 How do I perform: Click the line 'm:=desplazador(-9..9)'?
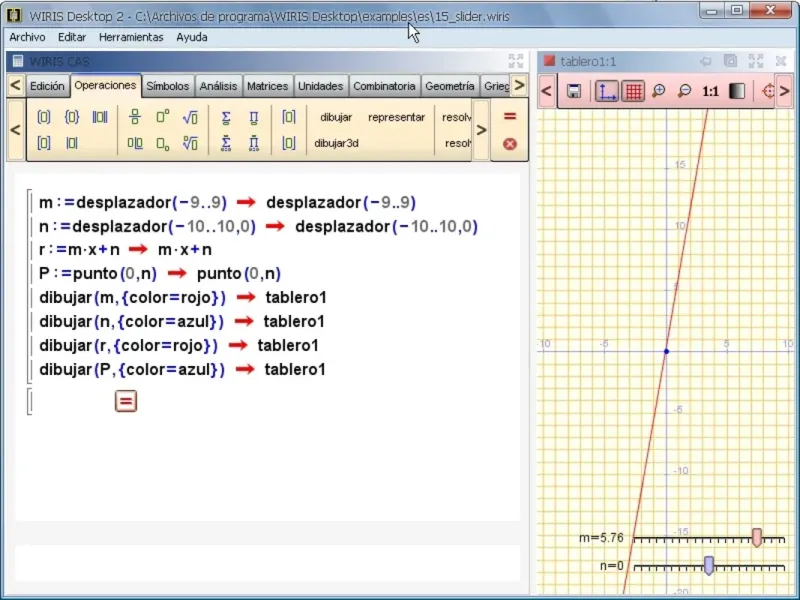coord(228,203)
